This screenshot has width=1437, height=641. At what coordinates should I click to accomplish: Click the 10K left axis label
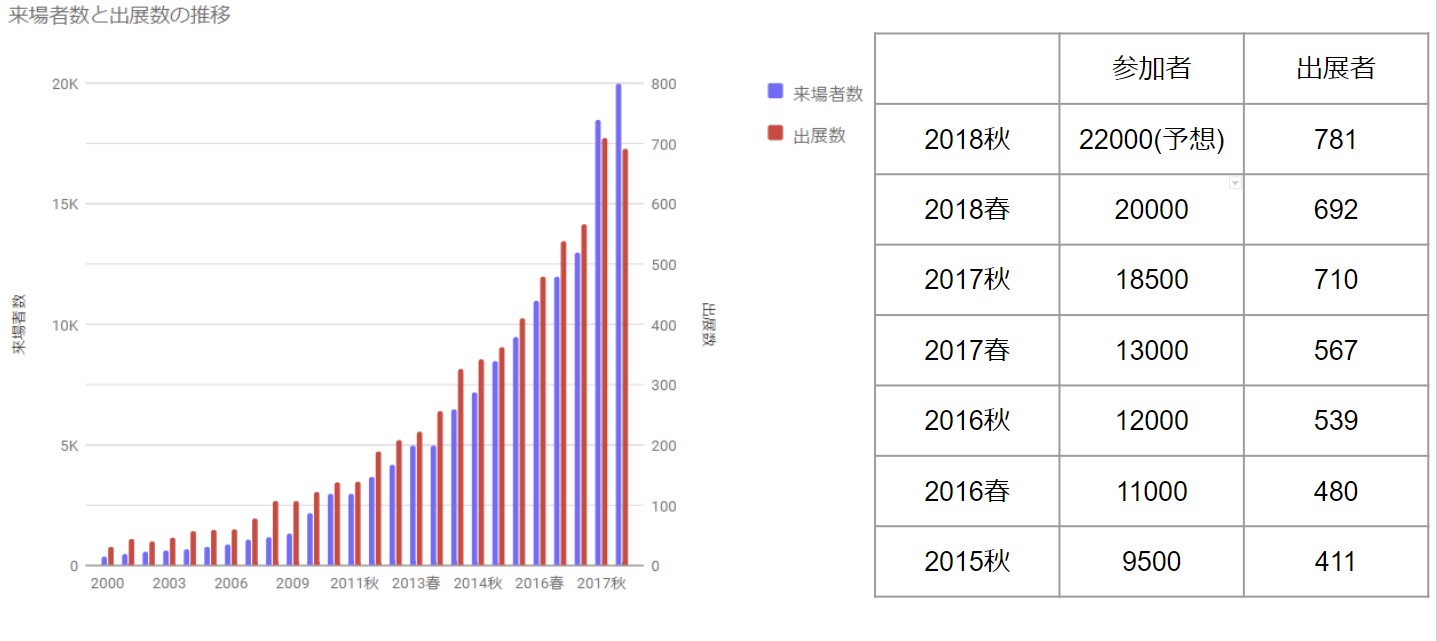click(65, 325)
